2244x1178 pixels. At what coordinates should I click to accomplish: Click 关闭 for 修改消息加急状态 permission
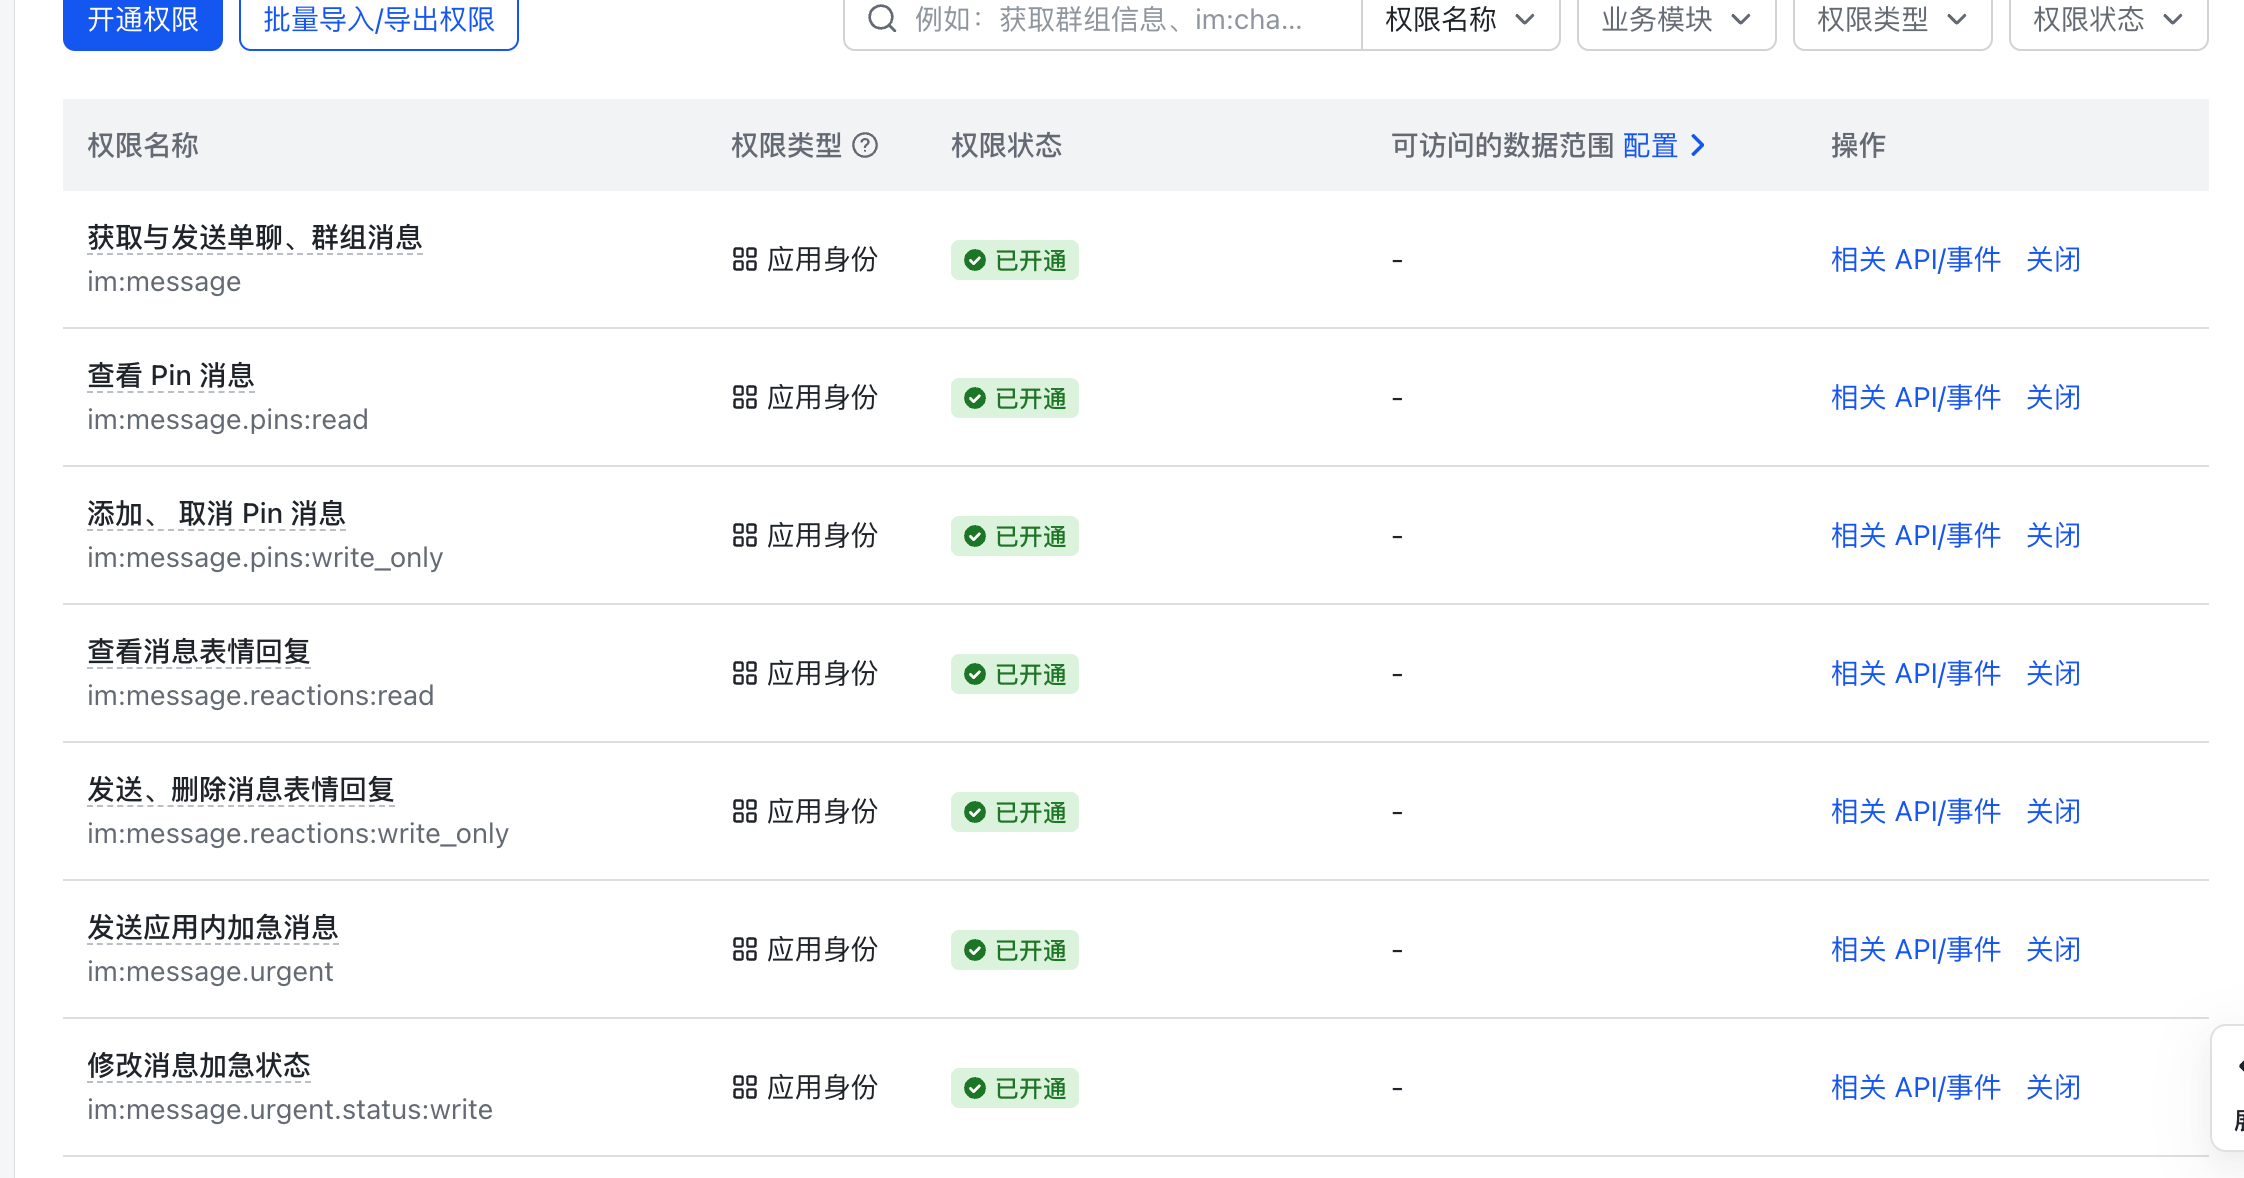2053,1088
